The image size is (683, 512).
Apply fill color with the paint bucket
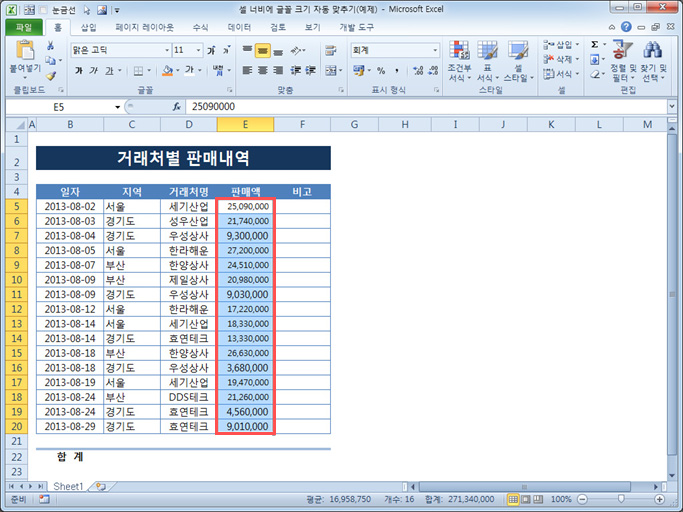[167, 70]
